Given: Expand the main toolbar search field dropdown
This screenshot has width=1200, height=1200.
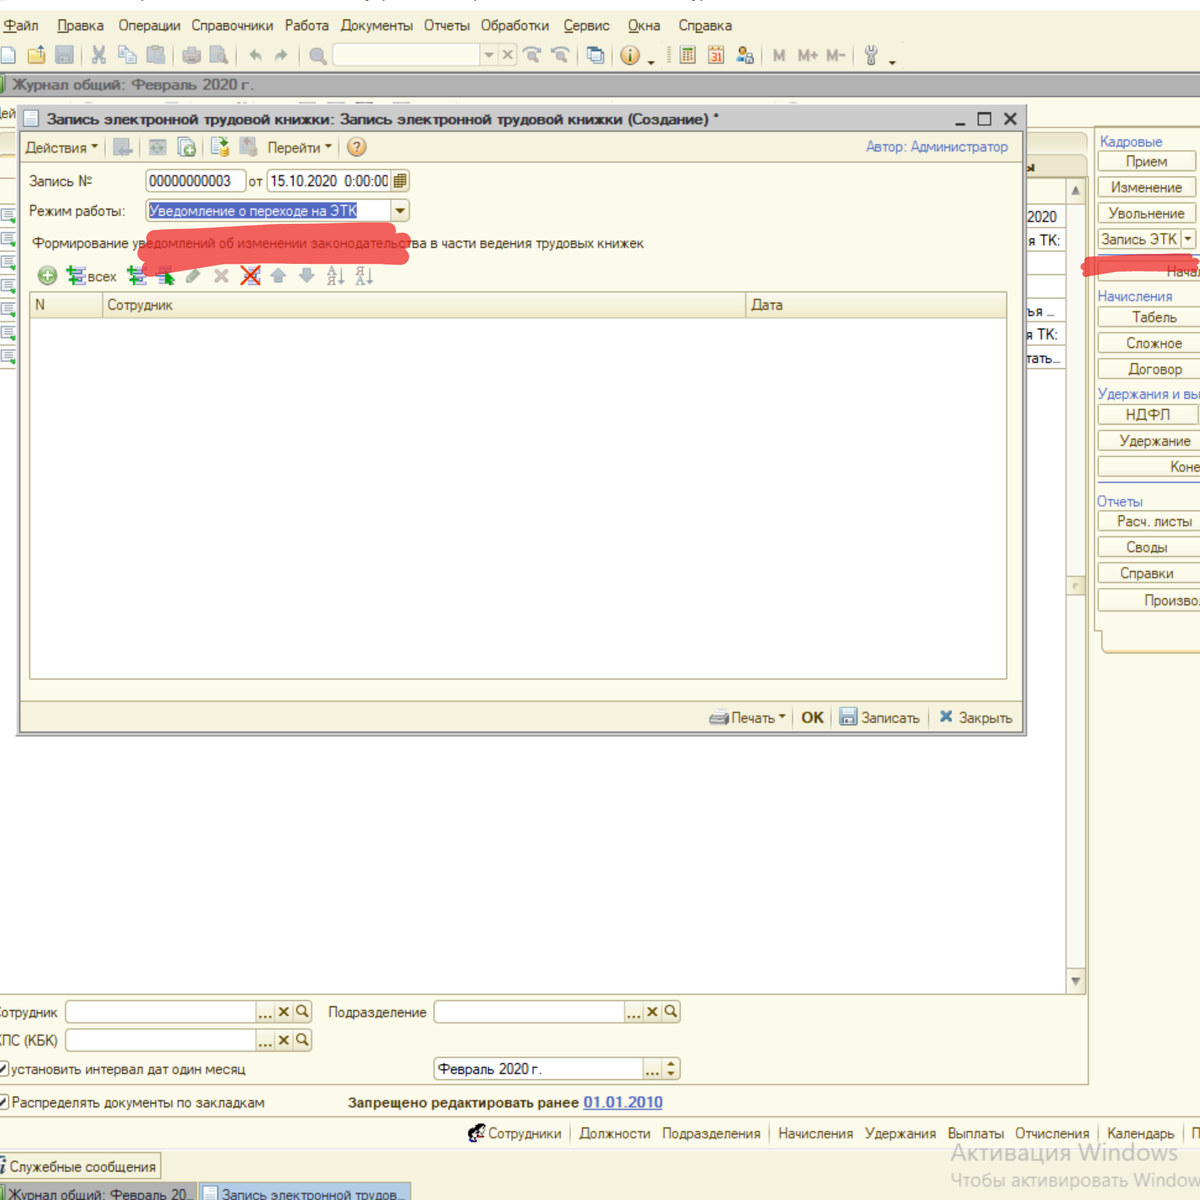Looking at the screenshot, I should [x=489, y=56].
